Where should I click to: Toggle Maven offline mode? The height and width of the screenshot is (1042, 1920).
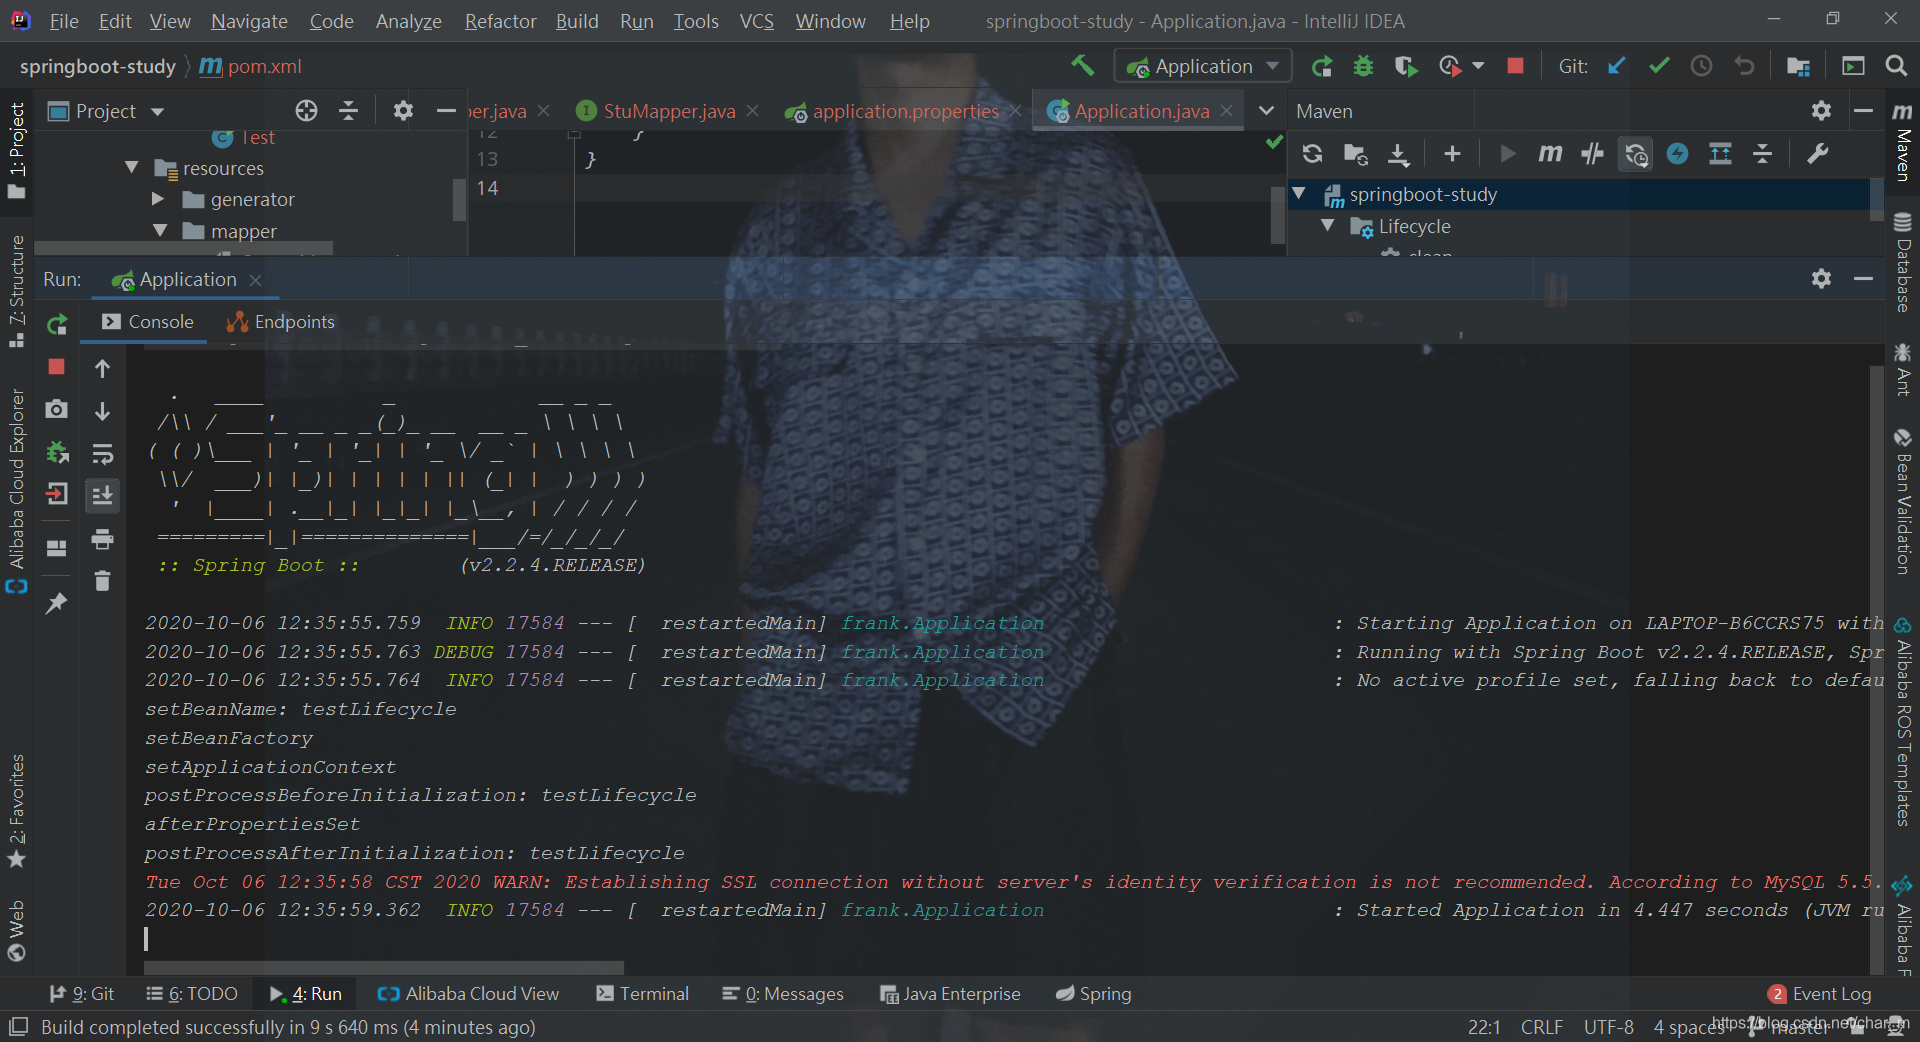pyautogui.click(x=1592, y=154)
